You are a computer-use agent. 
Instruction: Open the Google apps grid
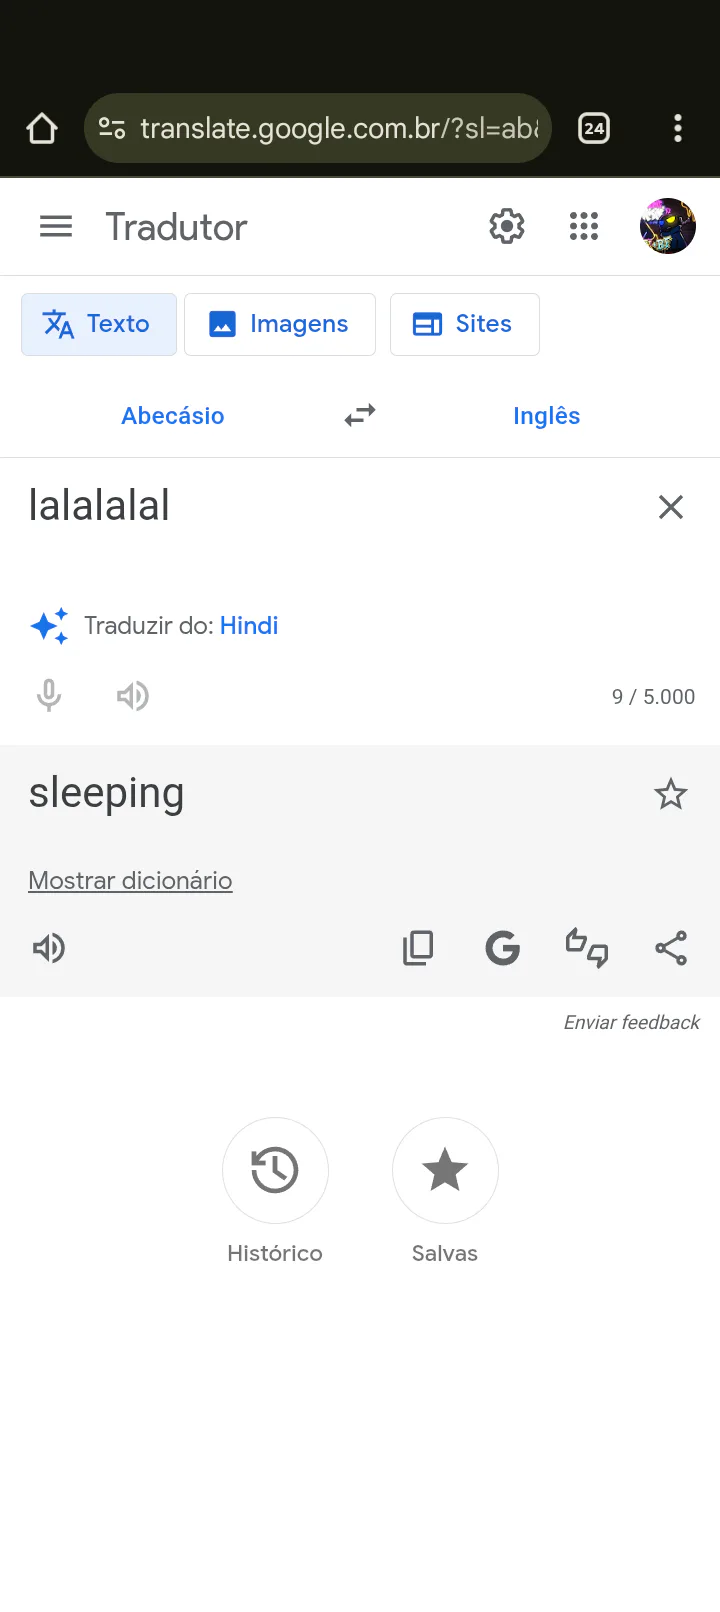pos(584,227)
